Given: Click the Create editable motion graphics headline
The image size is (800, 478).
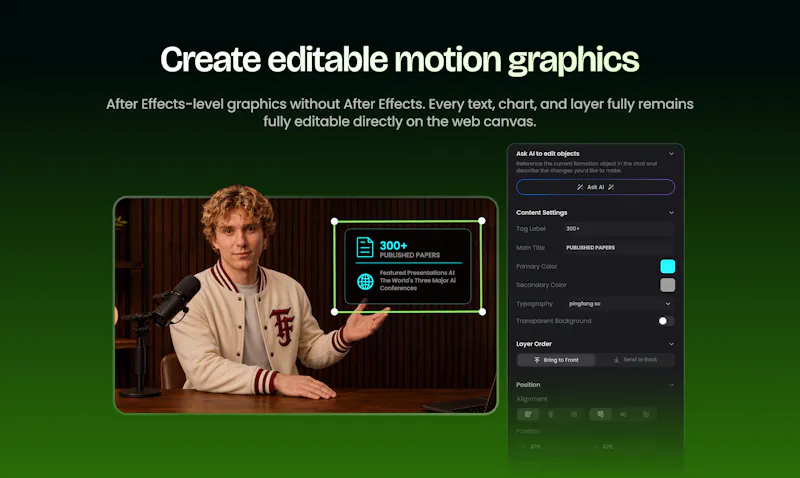Looking at the screenshot, I should coord(399,60).
